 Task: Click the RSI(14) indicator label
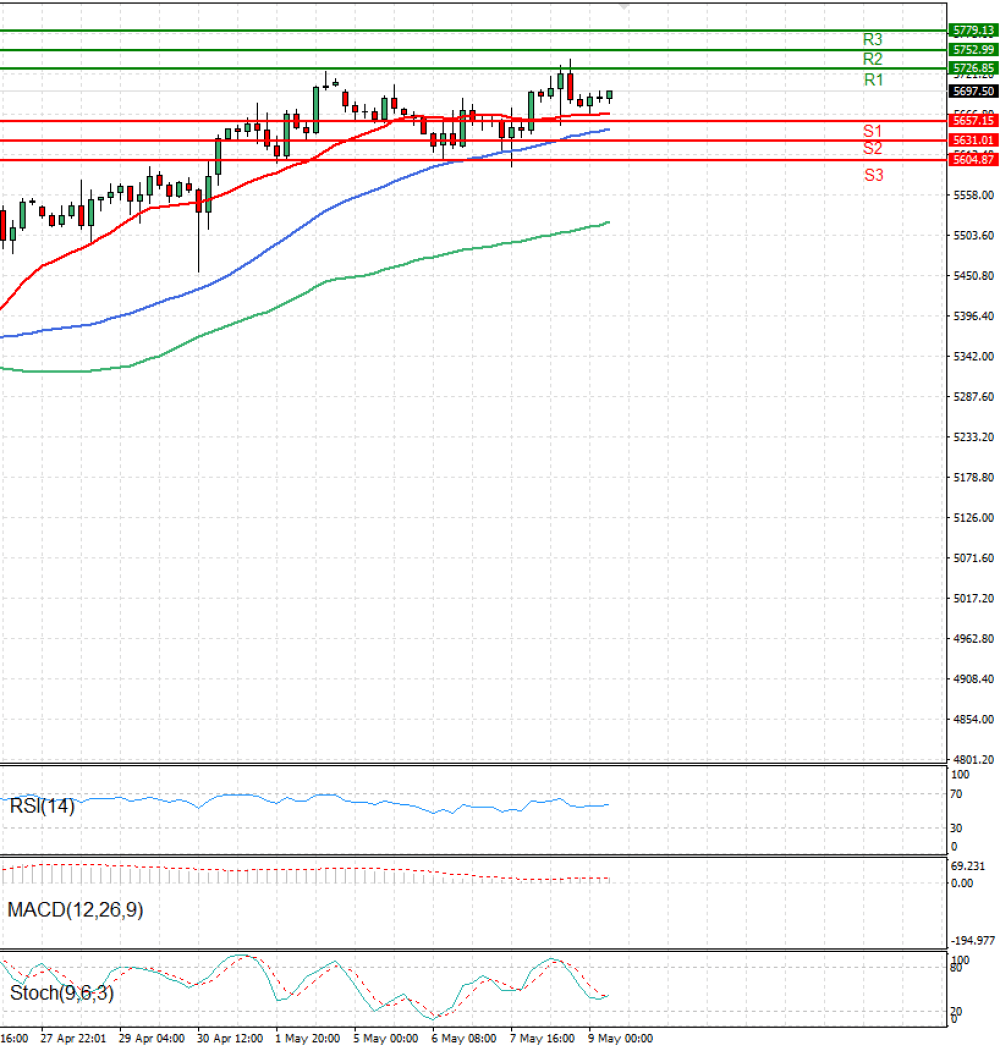(x=42, y=806)
